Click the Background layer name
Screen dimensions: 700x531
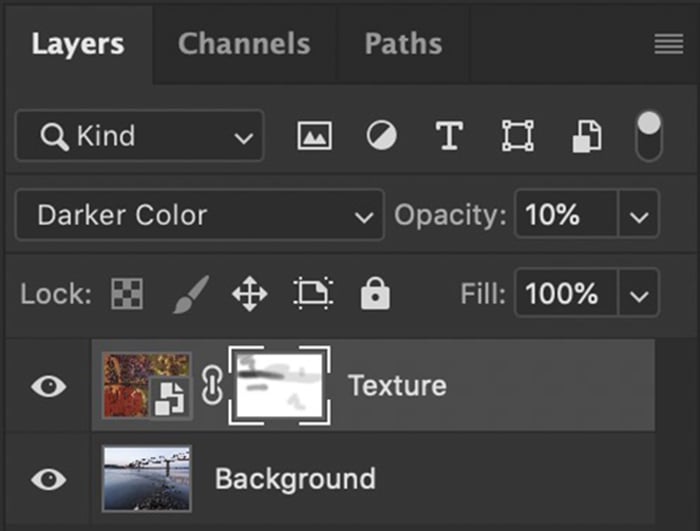coord(295,479)
